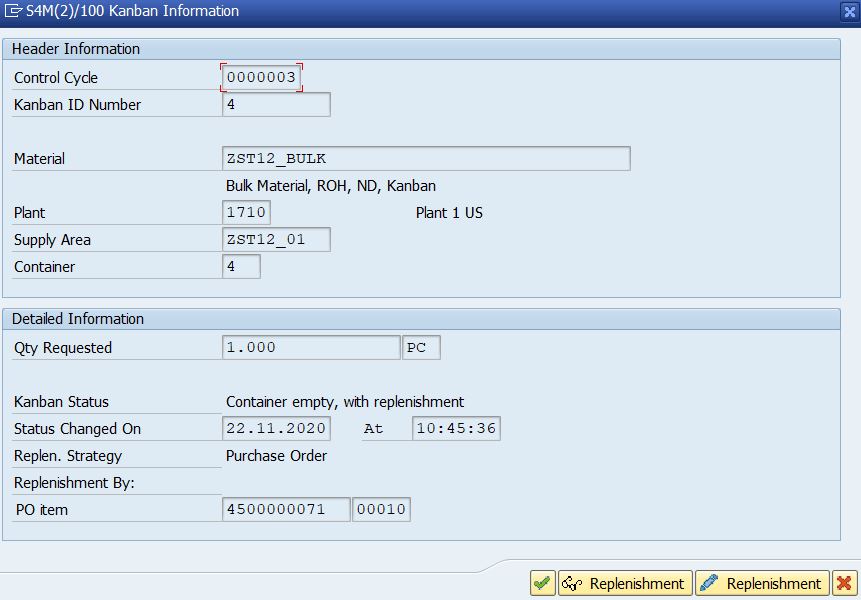Click the red X cancel icon
This screenshot has height=600, width=861.
pos(845,583)
